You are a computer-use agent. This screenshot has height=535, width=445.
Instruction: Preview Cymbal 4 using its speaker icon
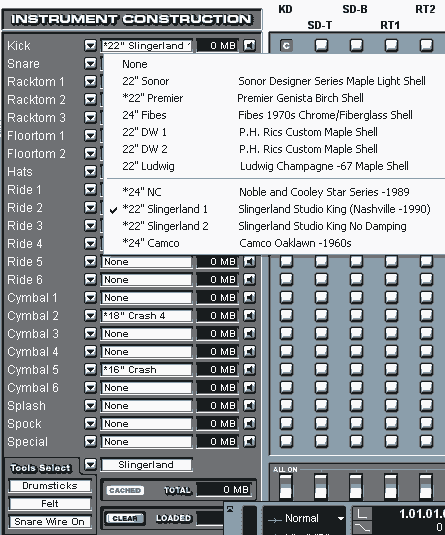pyautogui.click(x=249, y=352)
